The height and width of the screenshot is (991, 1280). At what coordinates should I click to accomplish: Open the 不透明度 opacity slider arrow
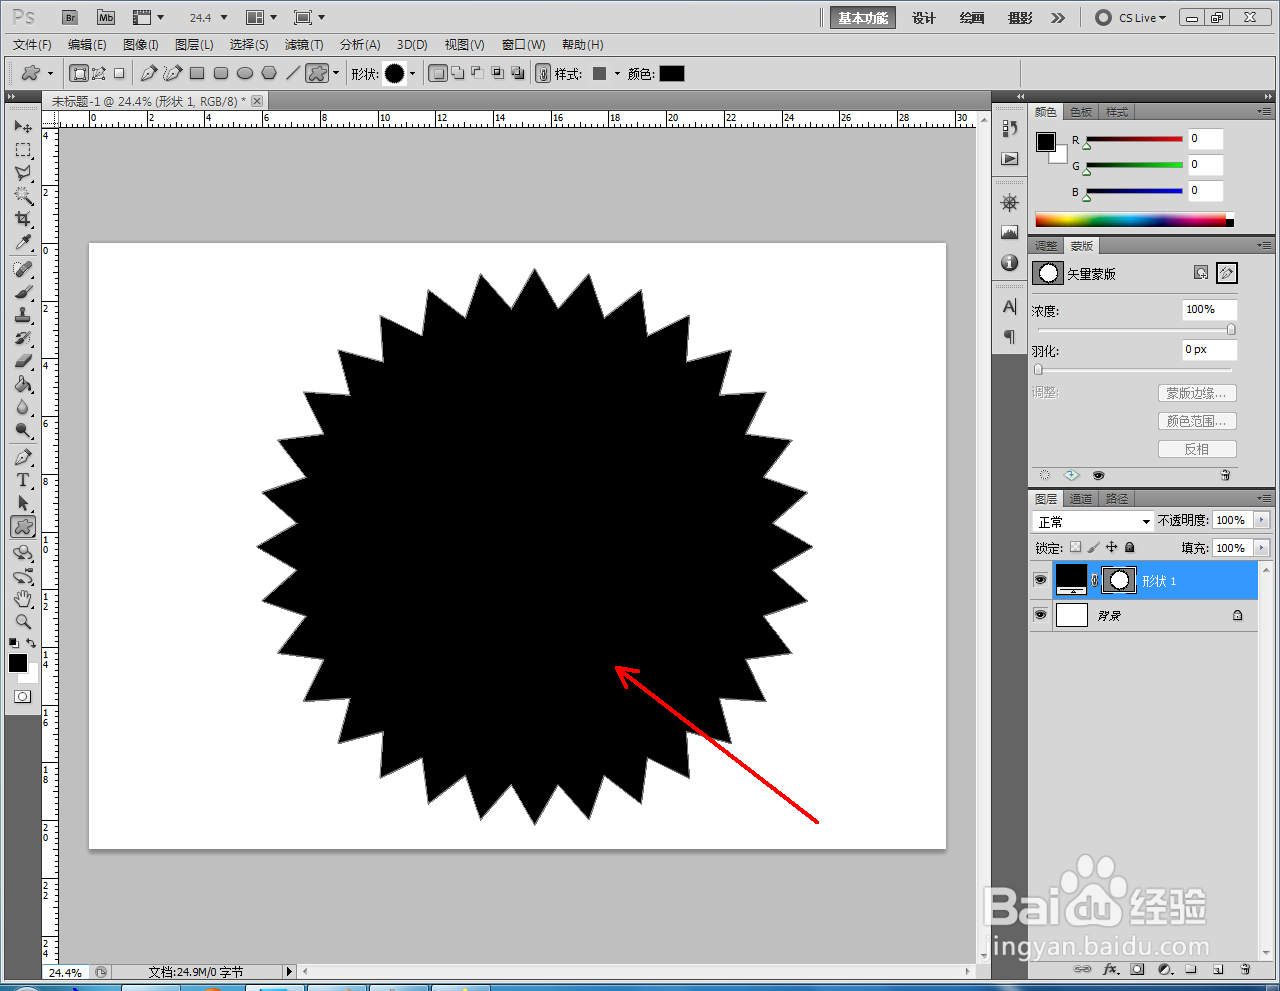point(1261,520)
